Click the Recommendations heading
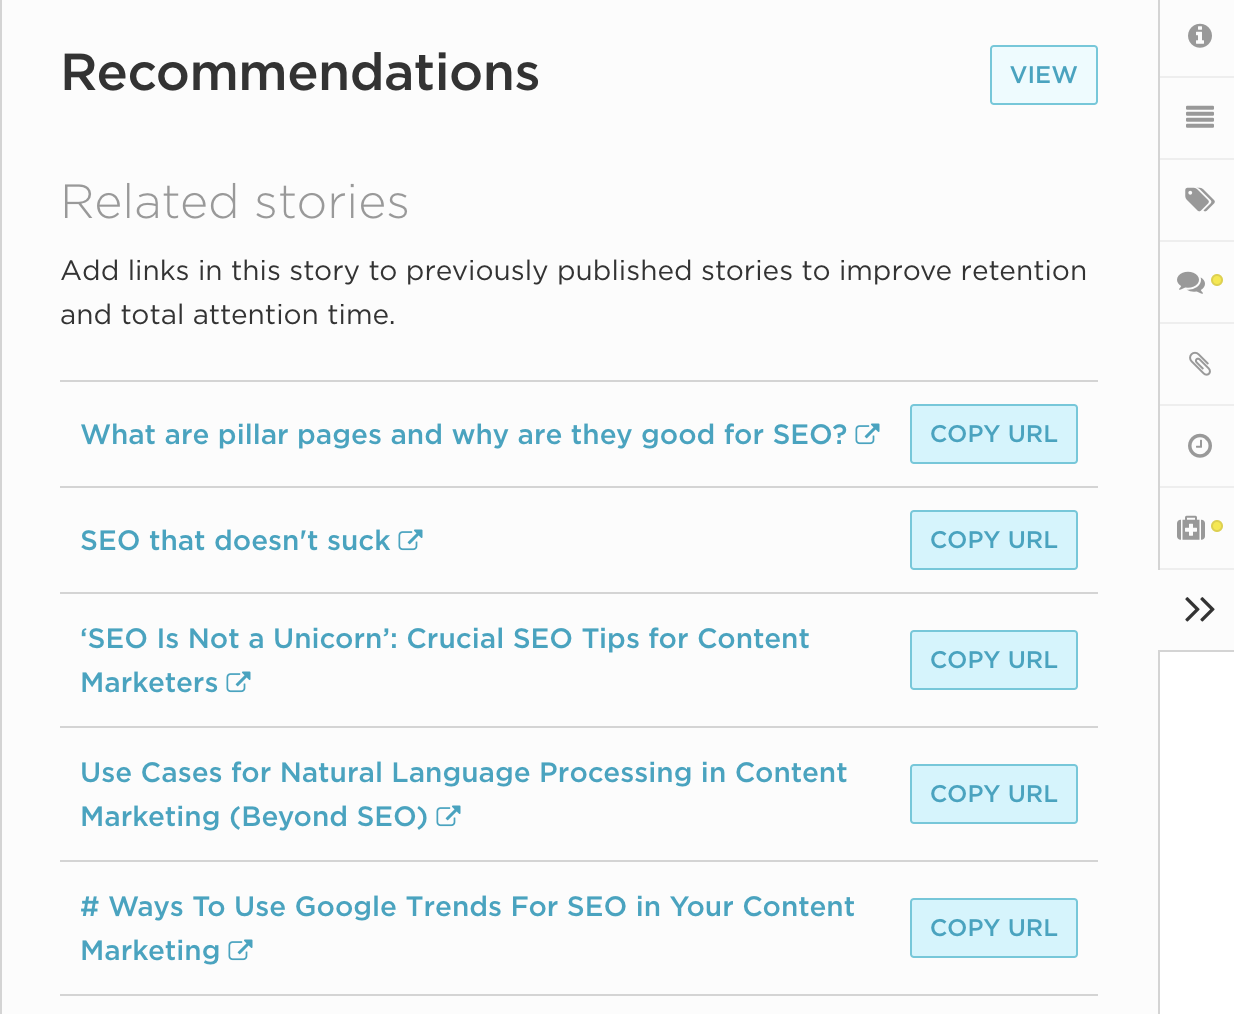 click(x=301, y=72)
